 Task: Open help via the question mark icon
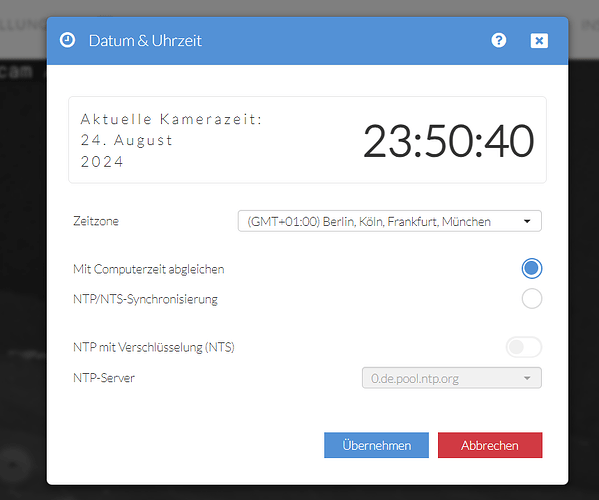tap(499, 40)
